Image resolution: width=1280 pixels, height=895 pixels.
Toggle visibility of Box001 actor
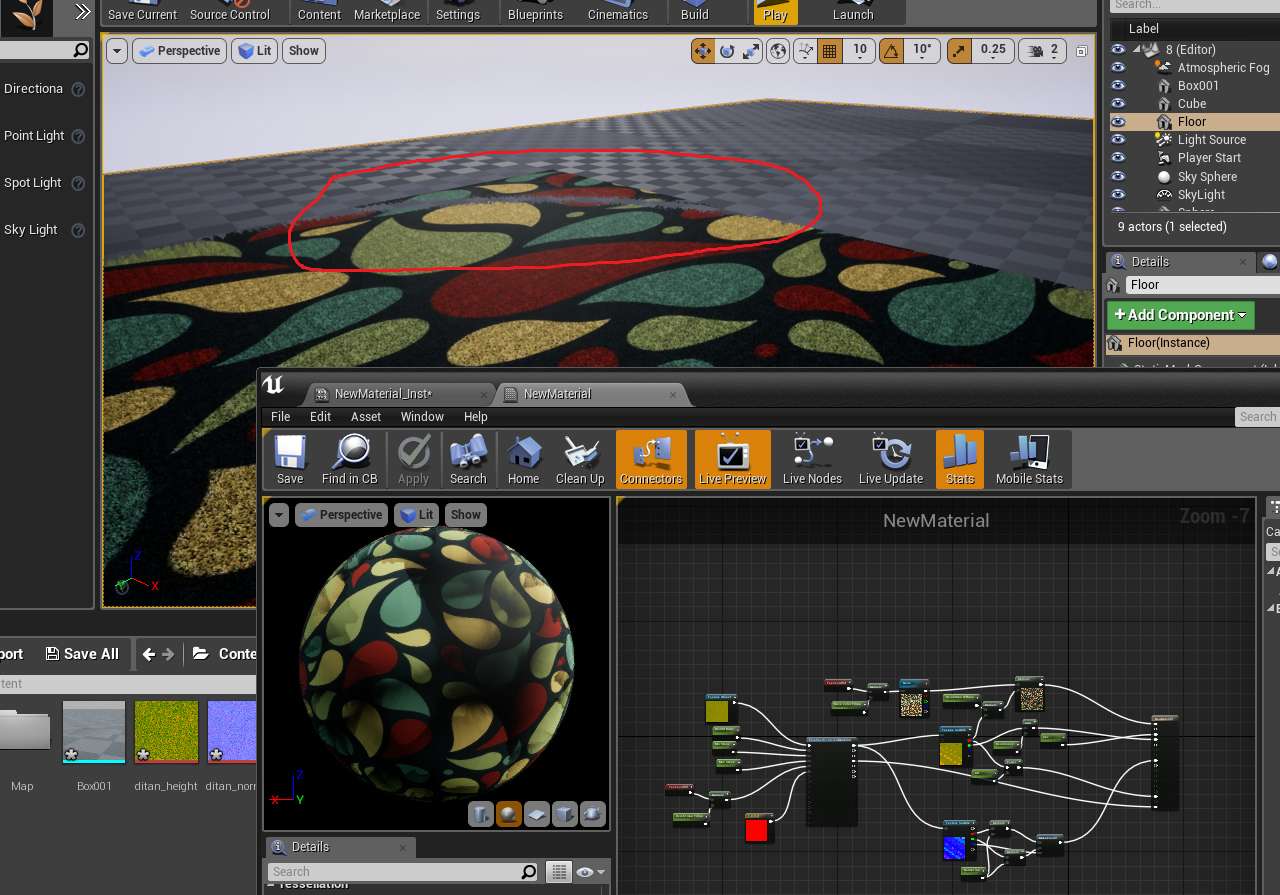(x=1118, y=86)
